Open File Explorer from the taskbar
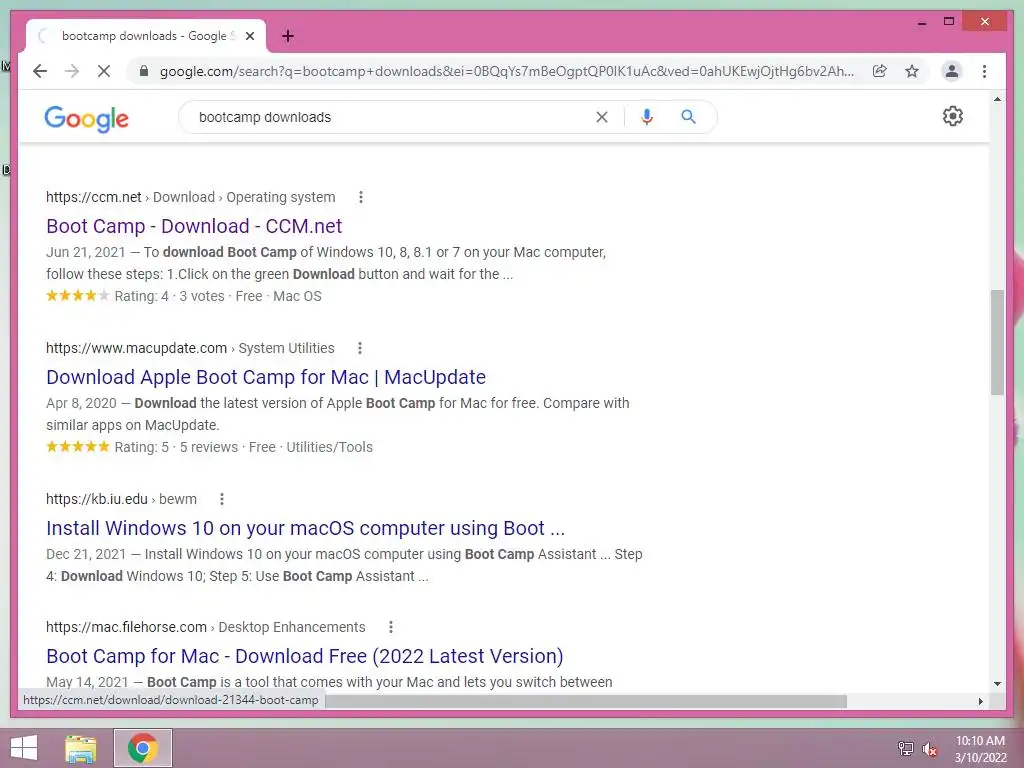 pos(80,748)
